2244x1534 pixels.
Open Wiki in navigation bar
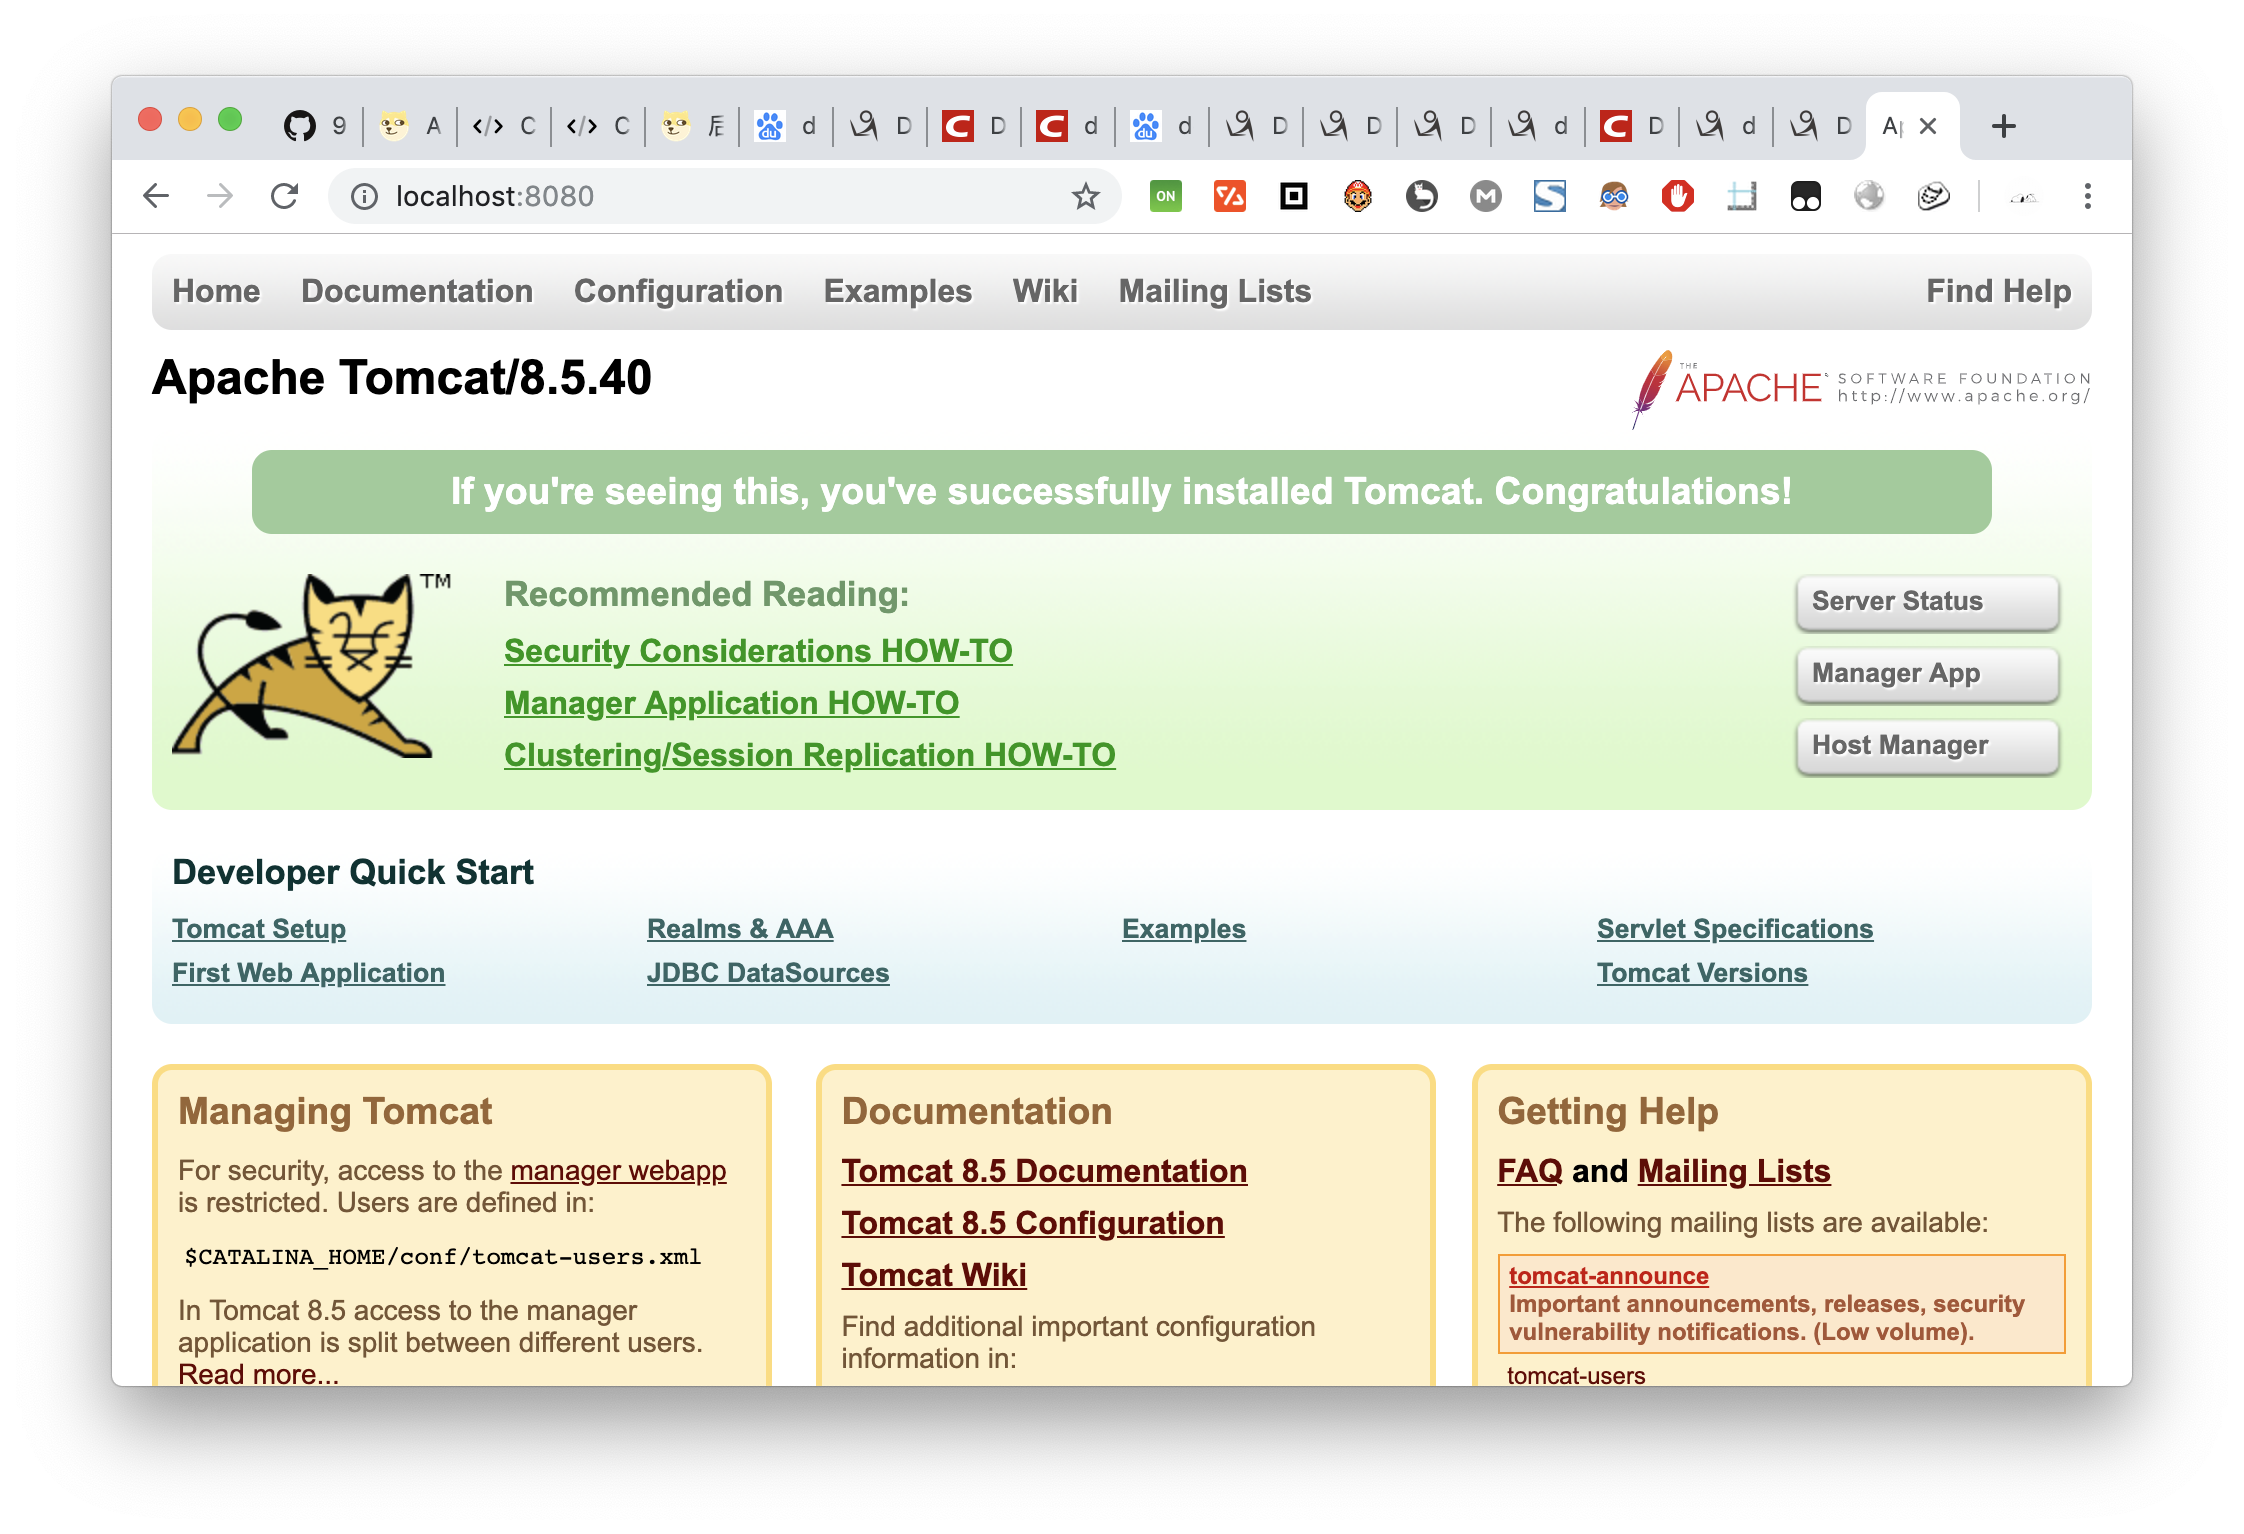[x=1045, y=291]
